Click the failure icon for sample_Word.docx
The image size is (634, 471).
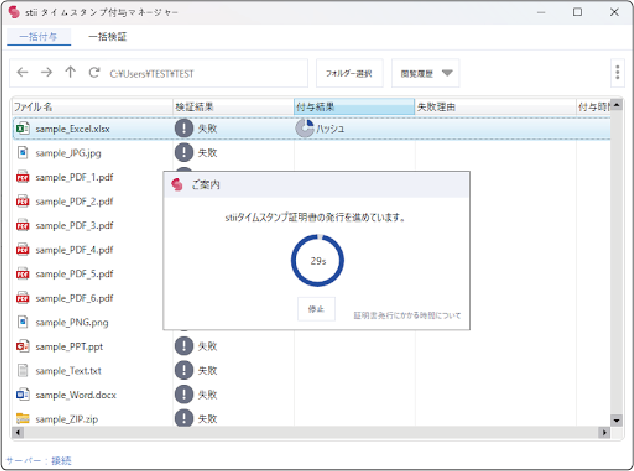(x=184, y=395)
